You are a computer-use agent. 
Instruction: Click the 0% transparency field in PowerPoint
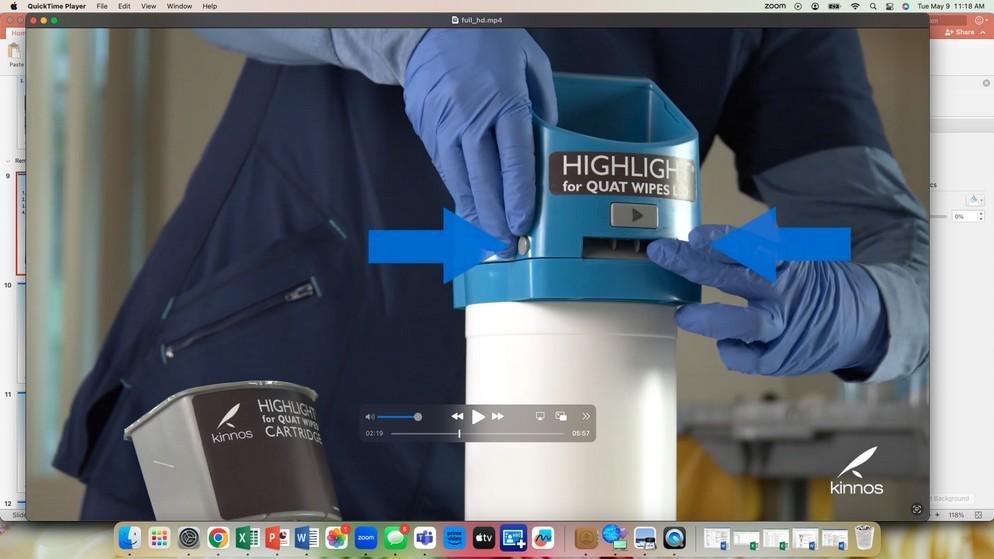(x=964, y=216)
